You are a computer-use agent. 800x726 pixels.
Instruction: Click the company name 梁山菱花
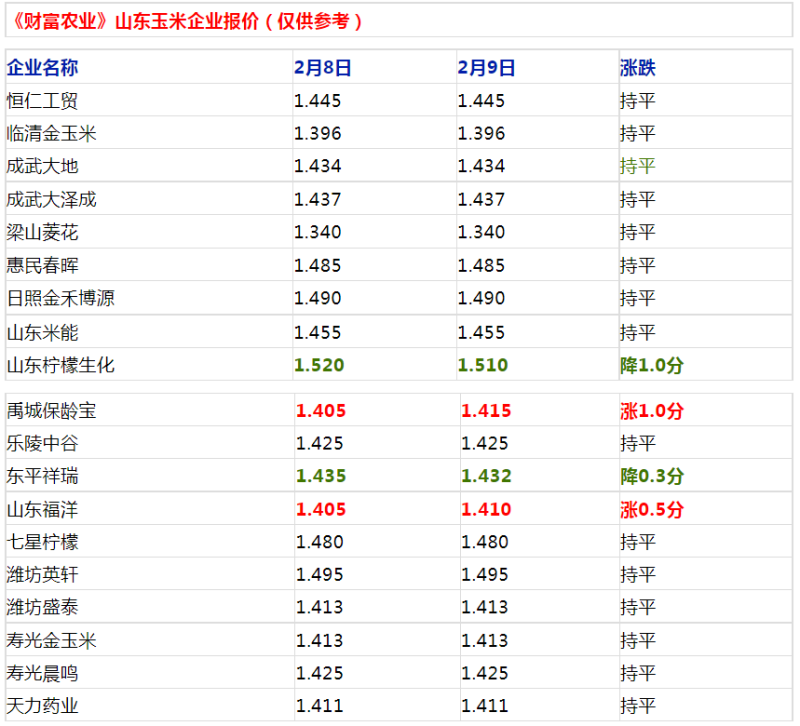point(42,232)
